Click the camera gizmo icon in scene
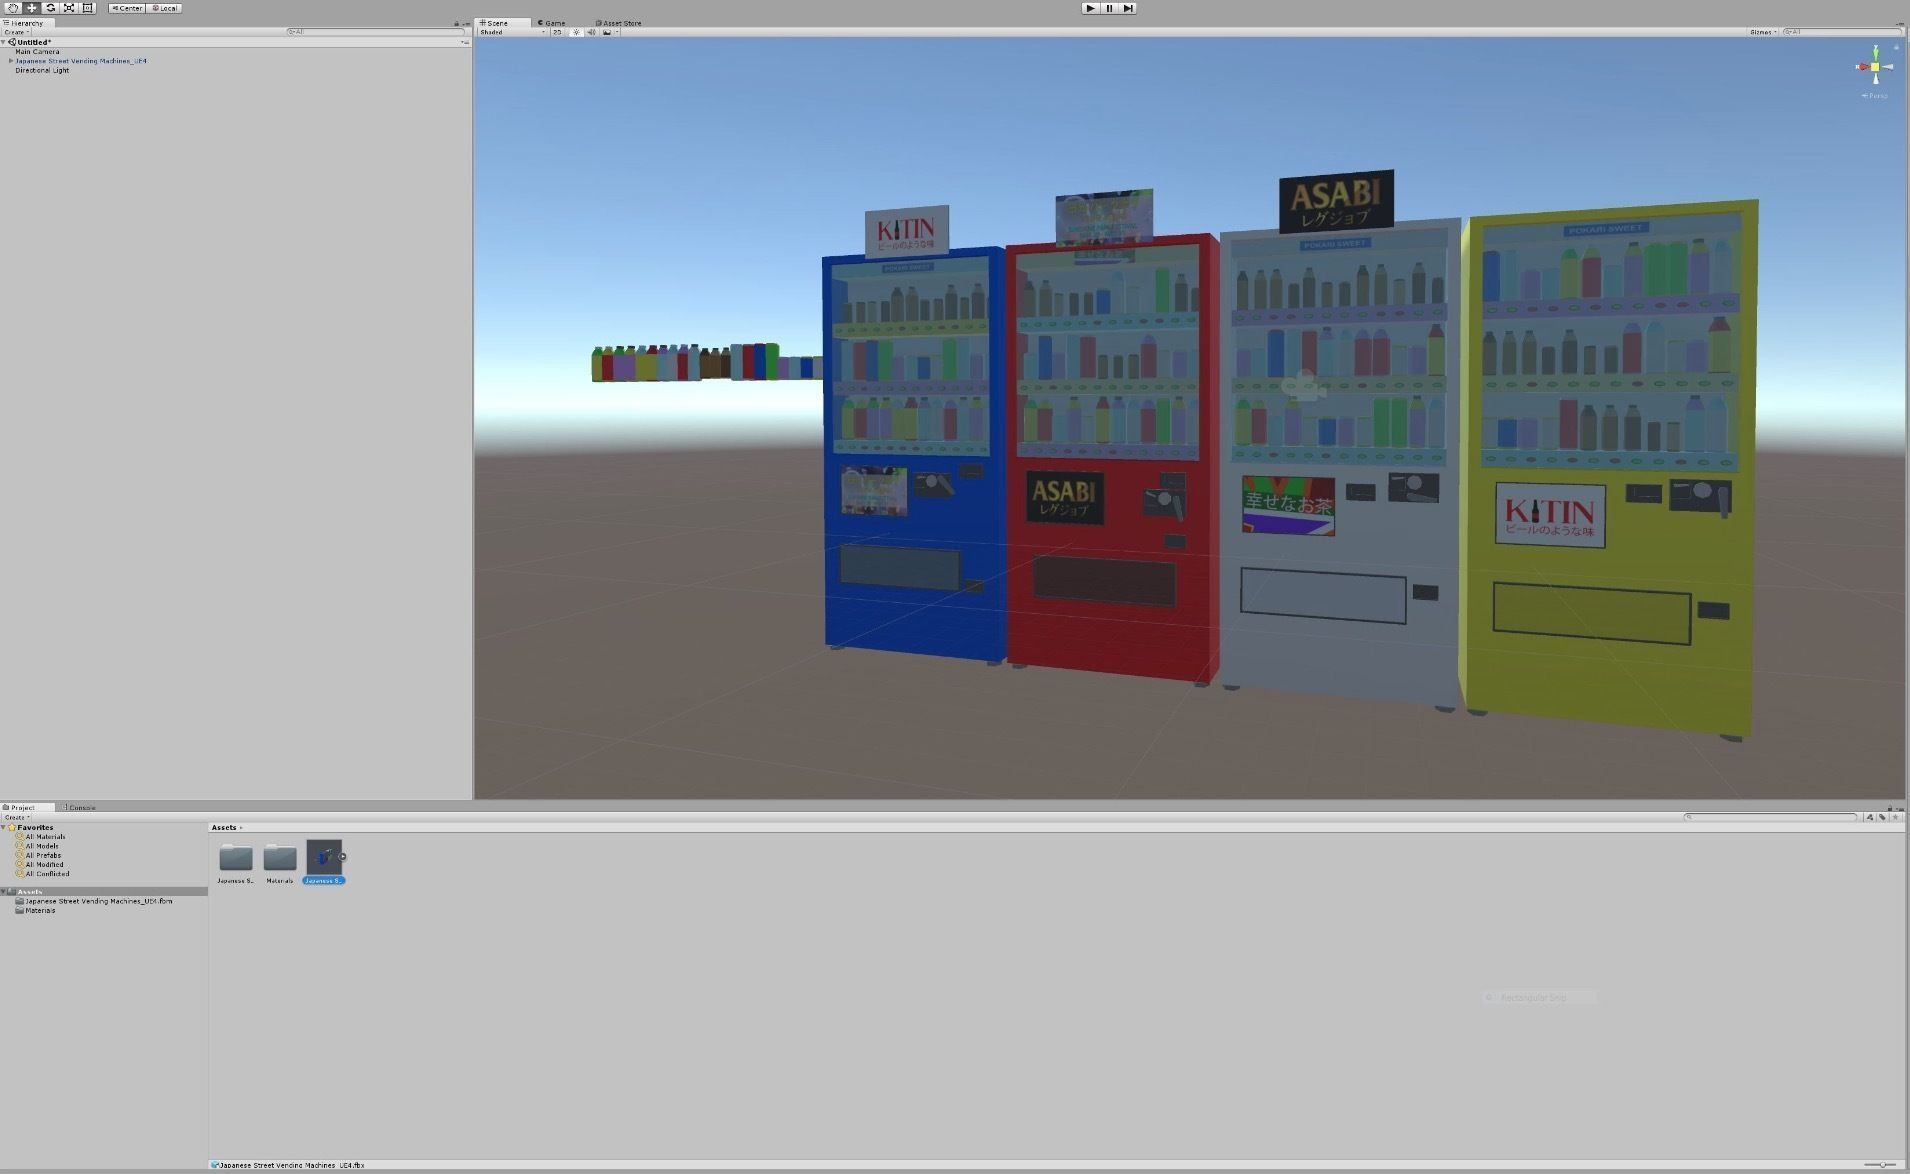 (1305, 386)
